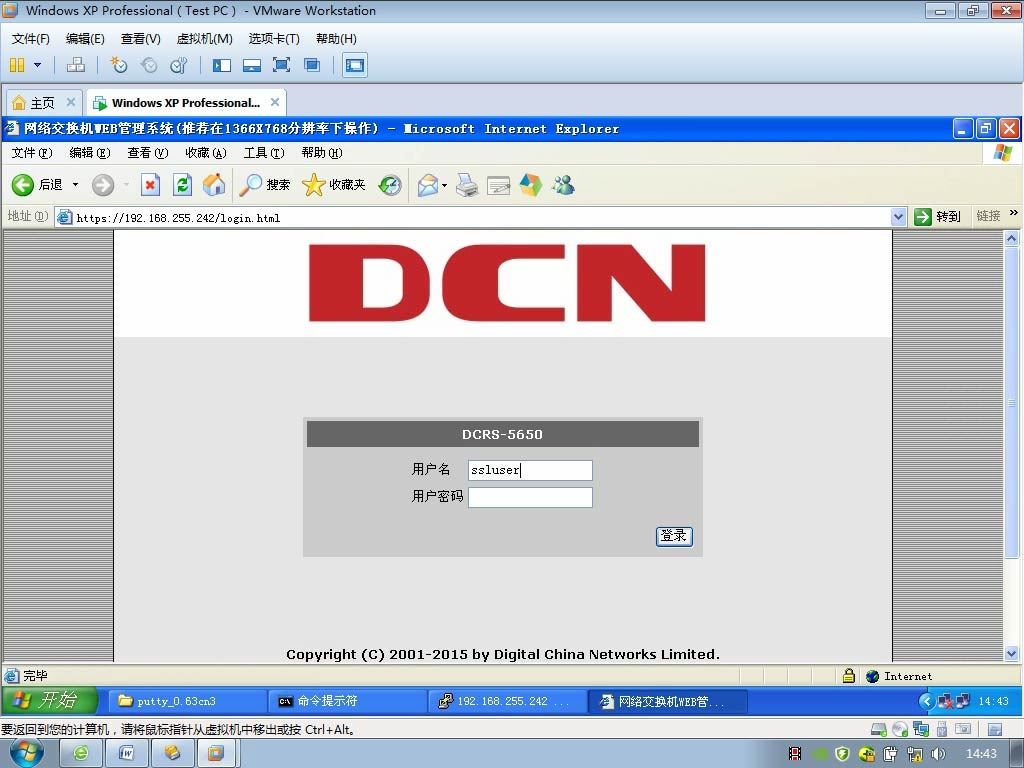
Task: Switch to 192.168.255.242 PuTTY taskbar item
Action: point(507,701)
